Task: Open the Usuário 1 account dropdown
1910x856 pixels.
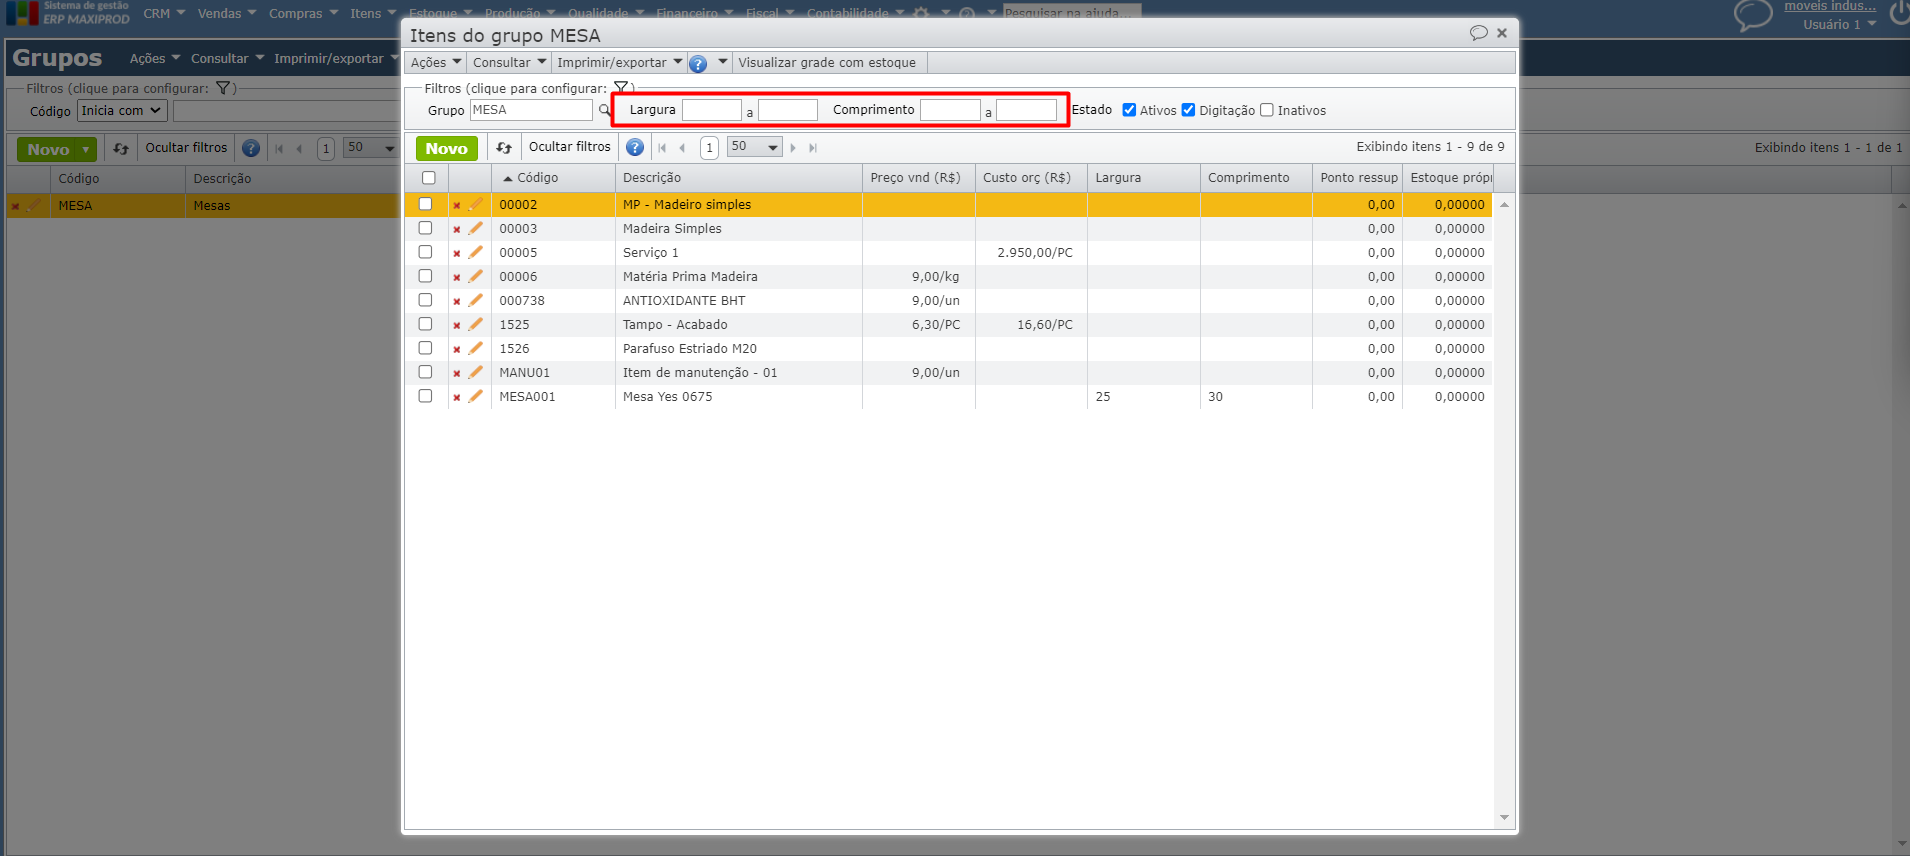Action: click(x=1839, y=25)
